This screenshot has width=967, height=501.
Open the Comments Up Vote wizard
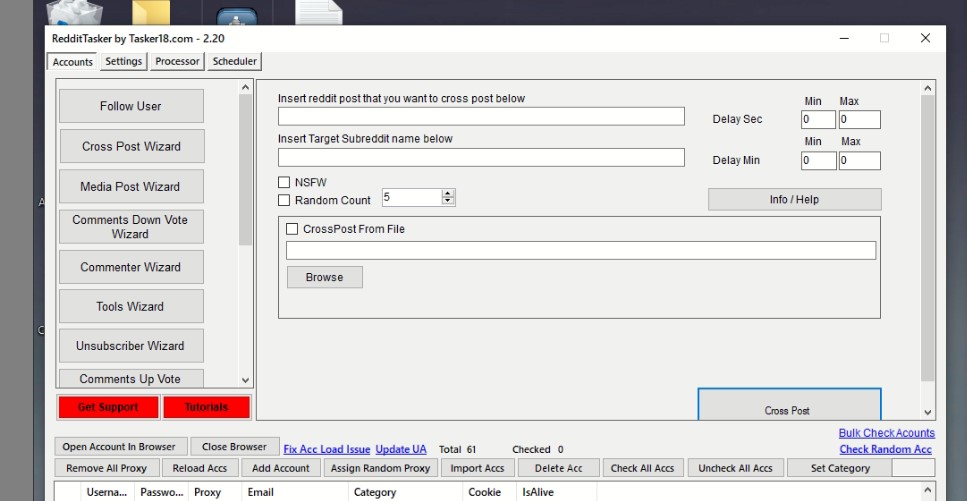[131, 378]
